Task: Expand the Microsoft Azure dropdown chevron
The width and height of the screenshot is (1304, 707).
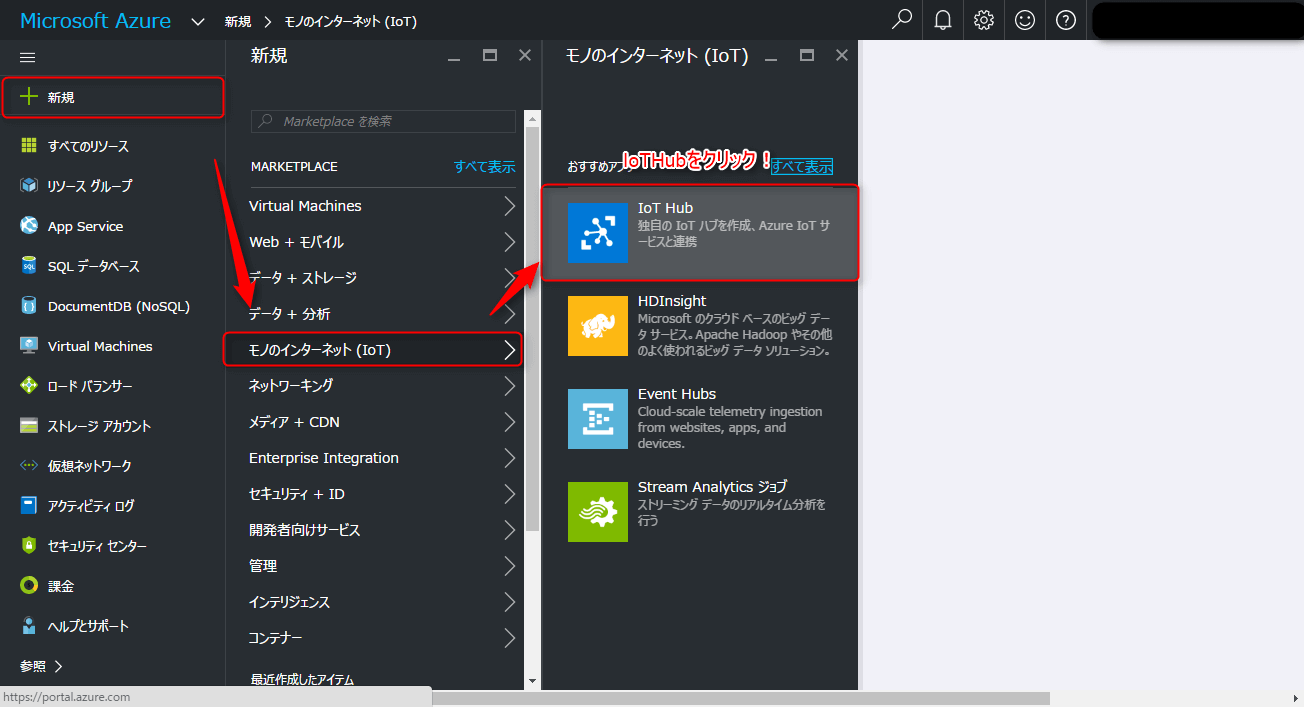Action: coord(198,21)
